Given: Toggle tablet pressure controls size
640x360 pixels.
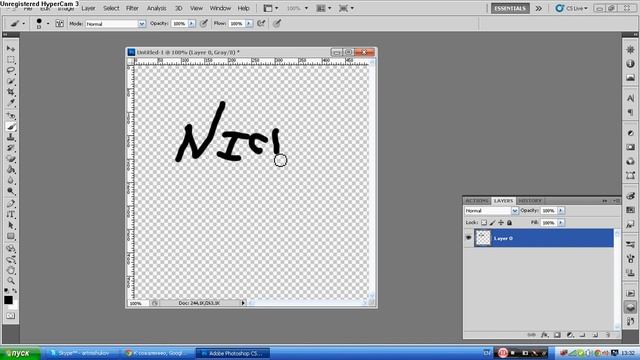Looking at the screenshot, I should 277,24.
